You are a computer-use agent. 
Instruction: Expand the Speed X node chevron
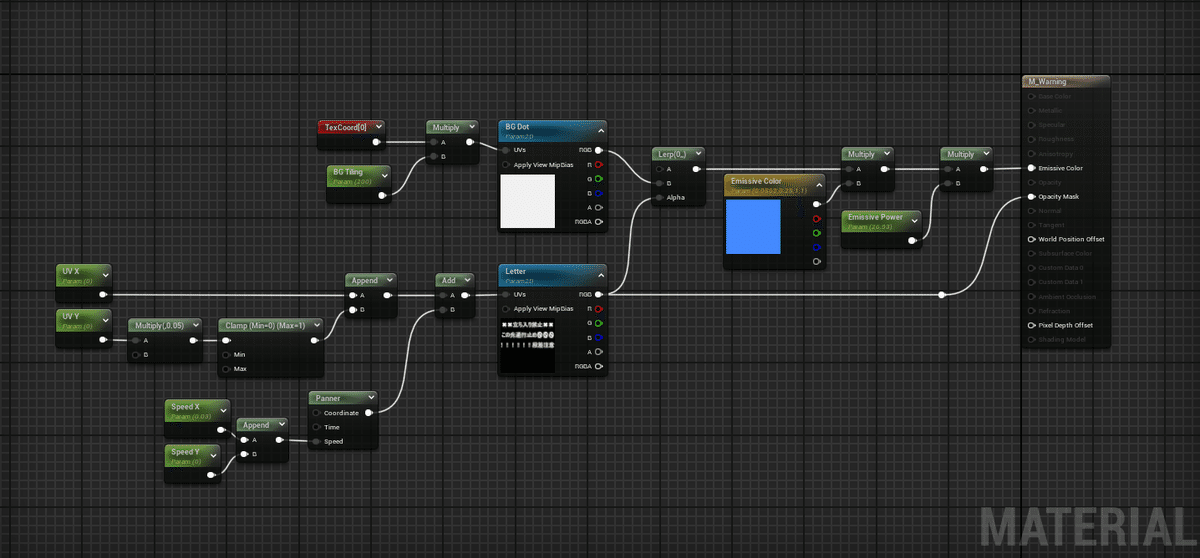(222, 409)
